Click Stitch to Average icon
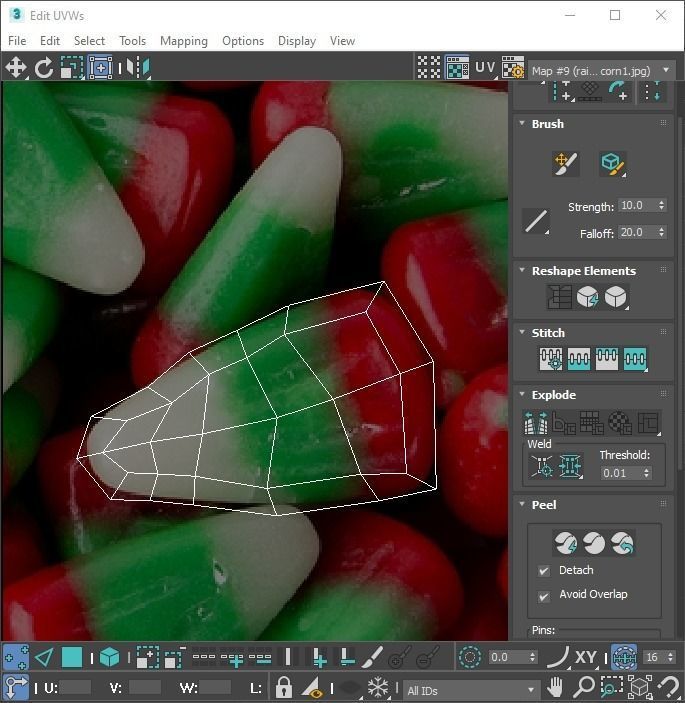The height and width of the screenshot is (703, 685). [579, 359]
